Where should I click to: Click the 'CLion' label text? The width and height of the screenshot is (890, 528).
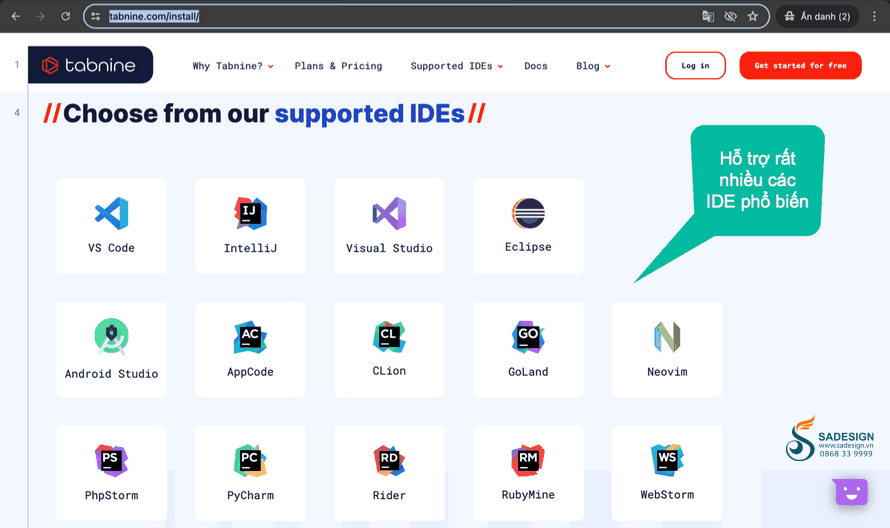coord(389,371)
